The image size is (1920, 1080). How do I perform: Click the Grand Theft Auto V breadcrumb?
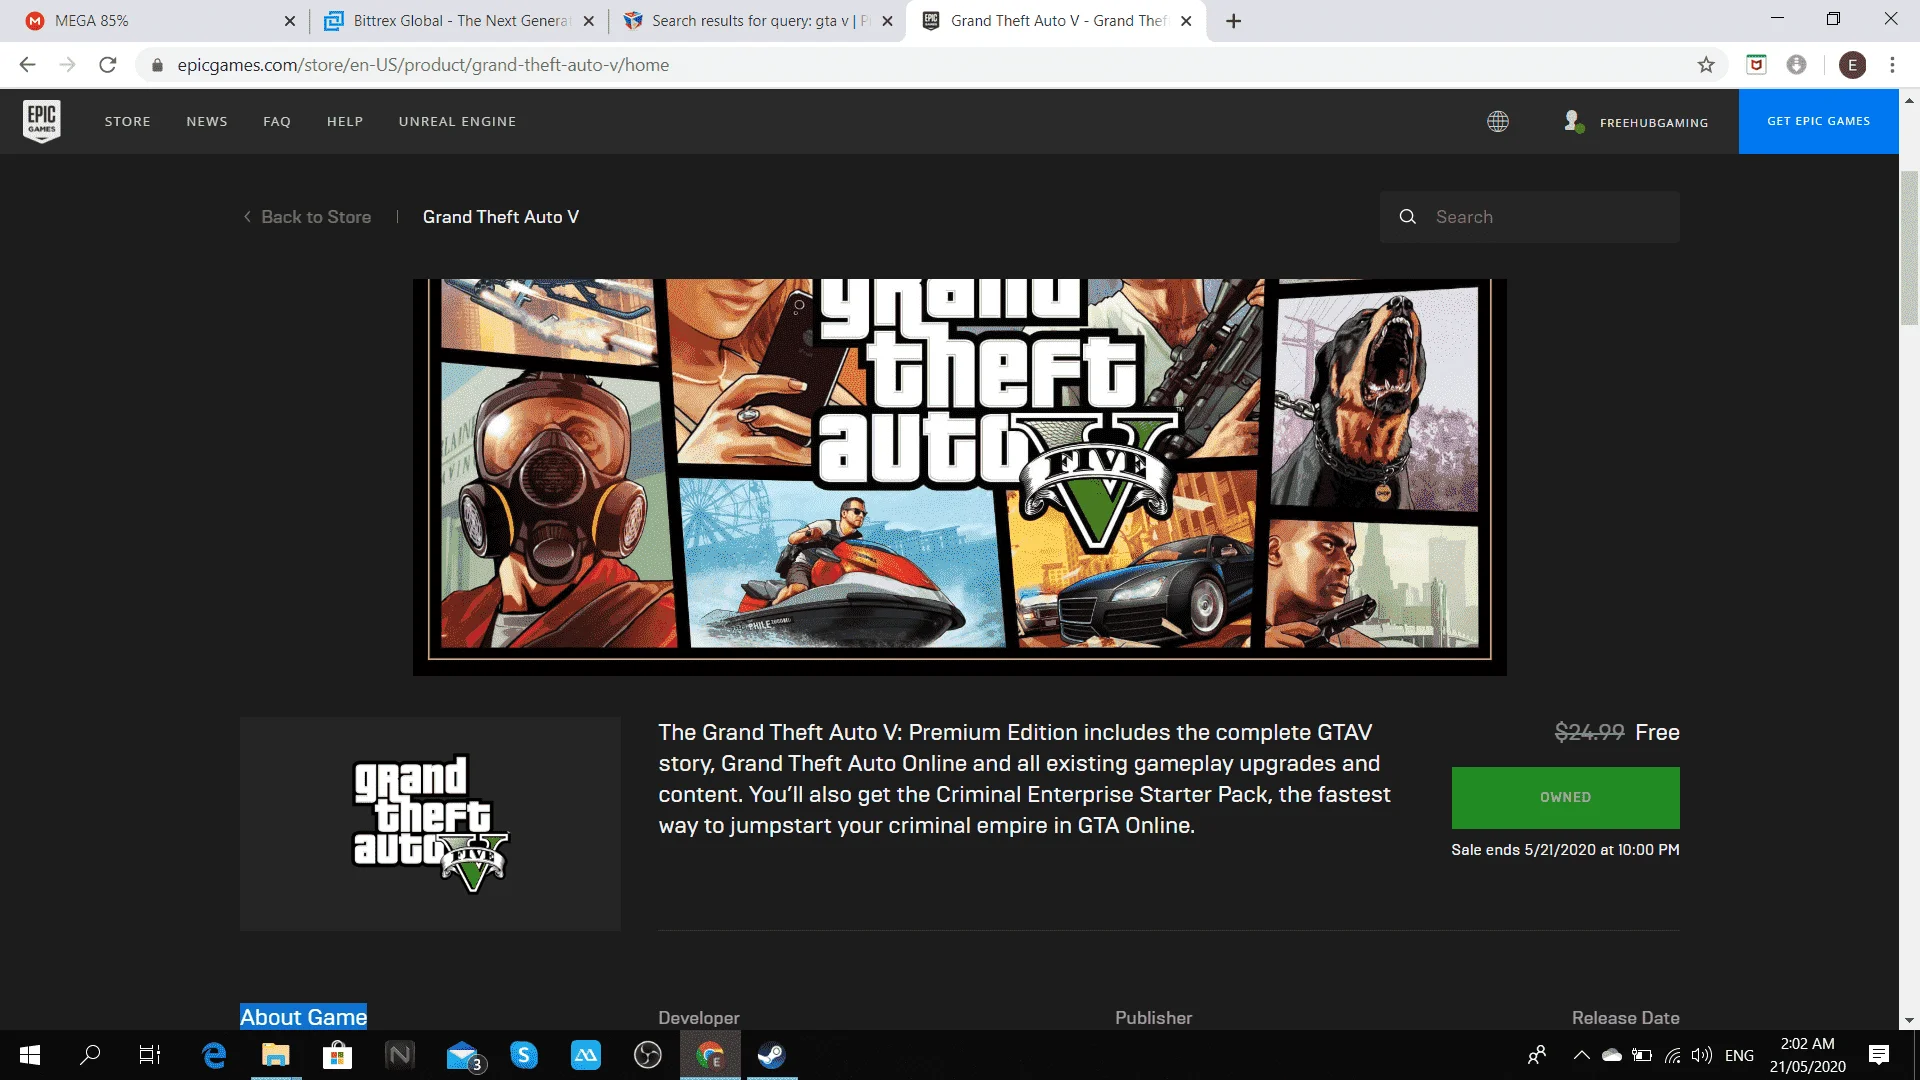[501, 217]
